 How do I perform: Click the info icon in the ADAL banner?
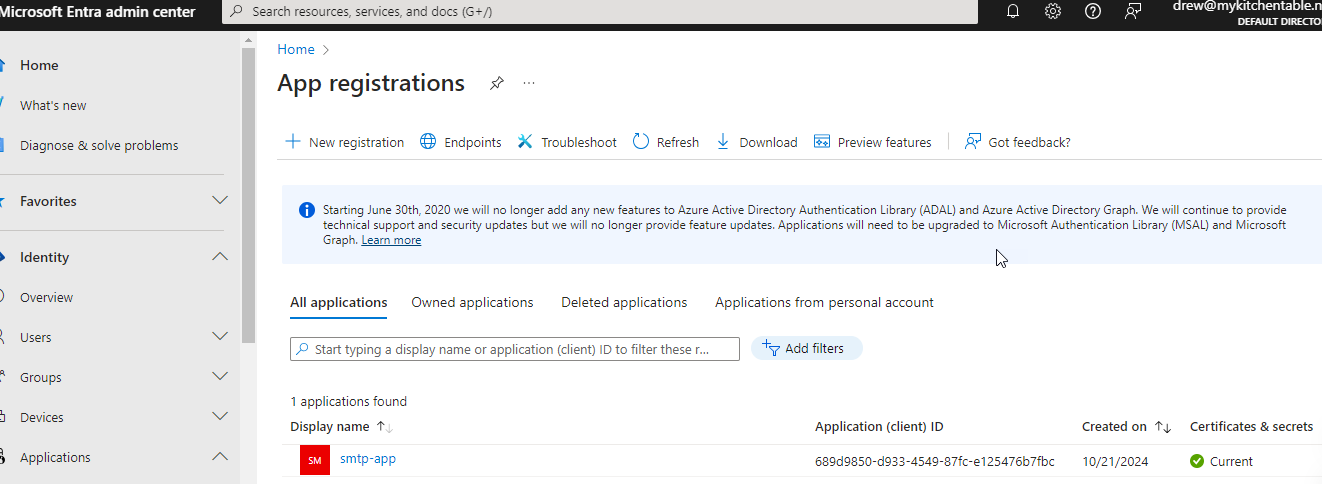click(307, 210)
